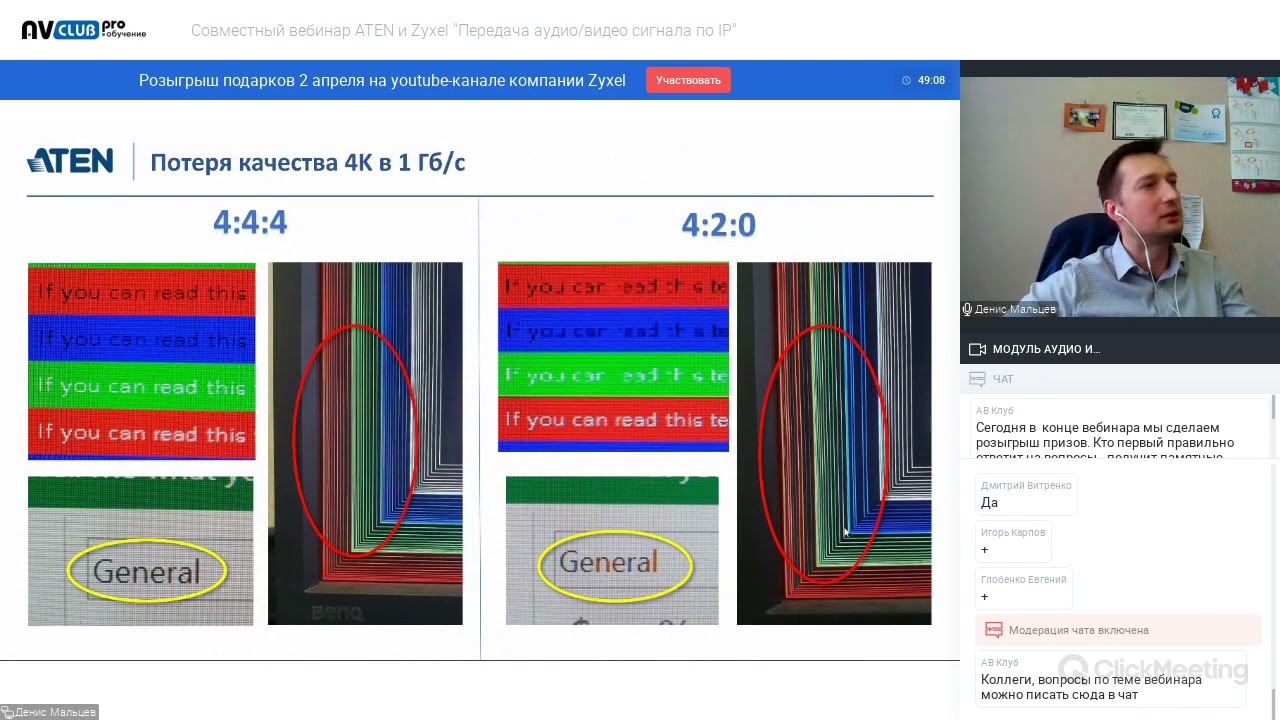Click the clock icon beside 49:08
This screenshot has height=720, width=1280.
907,80
